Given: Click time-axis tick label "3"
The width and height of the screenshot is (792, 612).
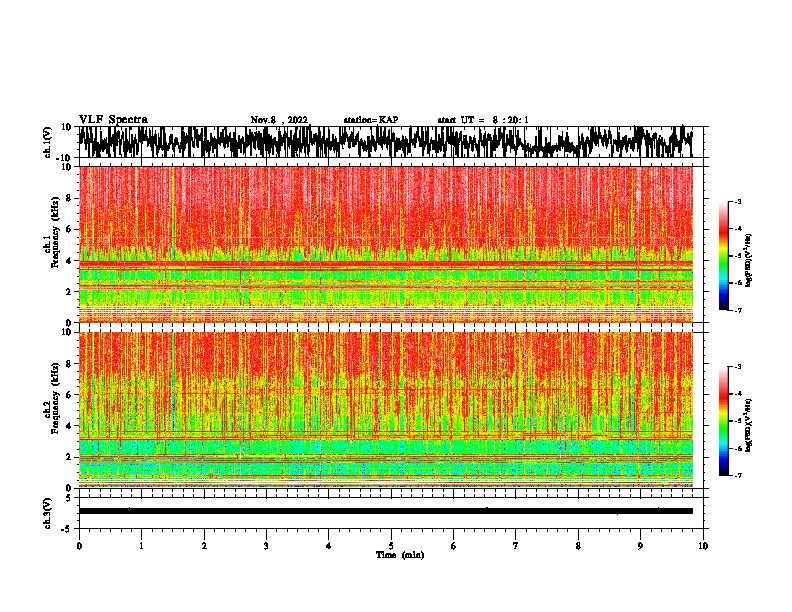Looking at the screenshot, I should [266, 546].
